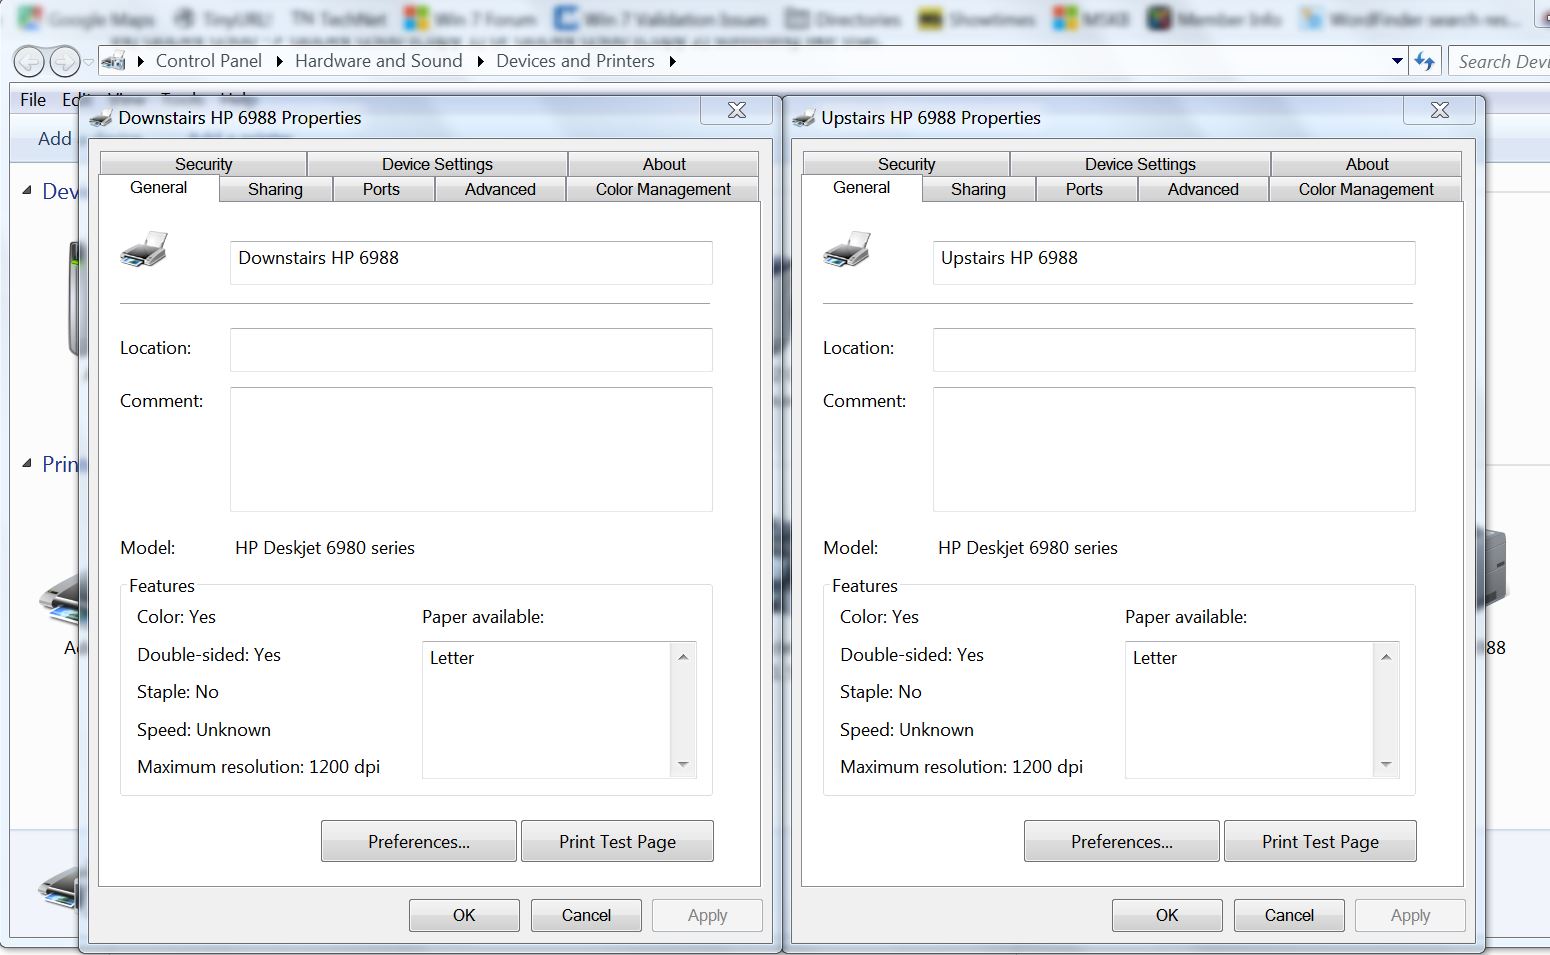Click Print Test Page in Upstairs HP 6988 Properties

(1320, 841)
